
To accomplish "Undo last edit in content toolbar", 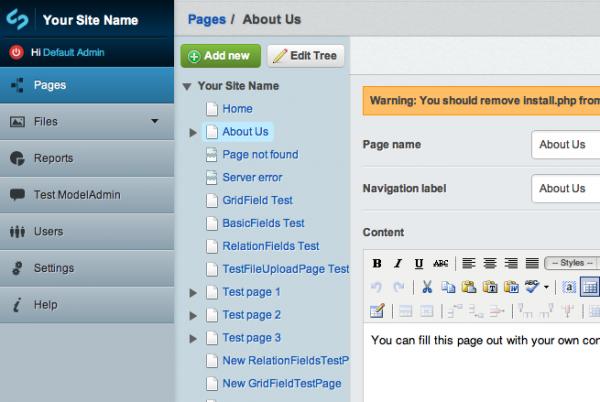I will pos(376,287).
